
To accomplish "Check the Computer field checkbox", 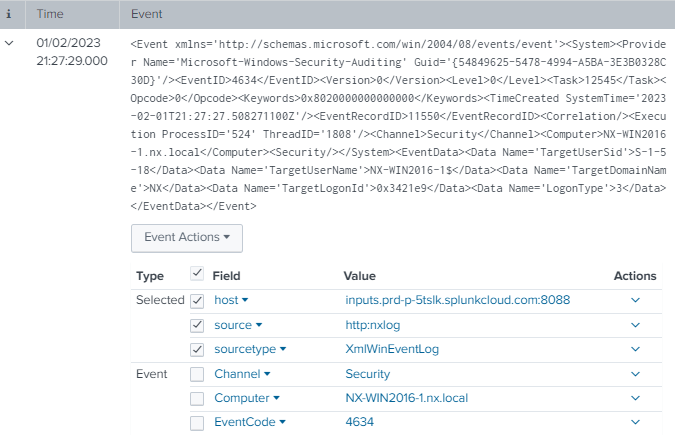I will 197,398.
